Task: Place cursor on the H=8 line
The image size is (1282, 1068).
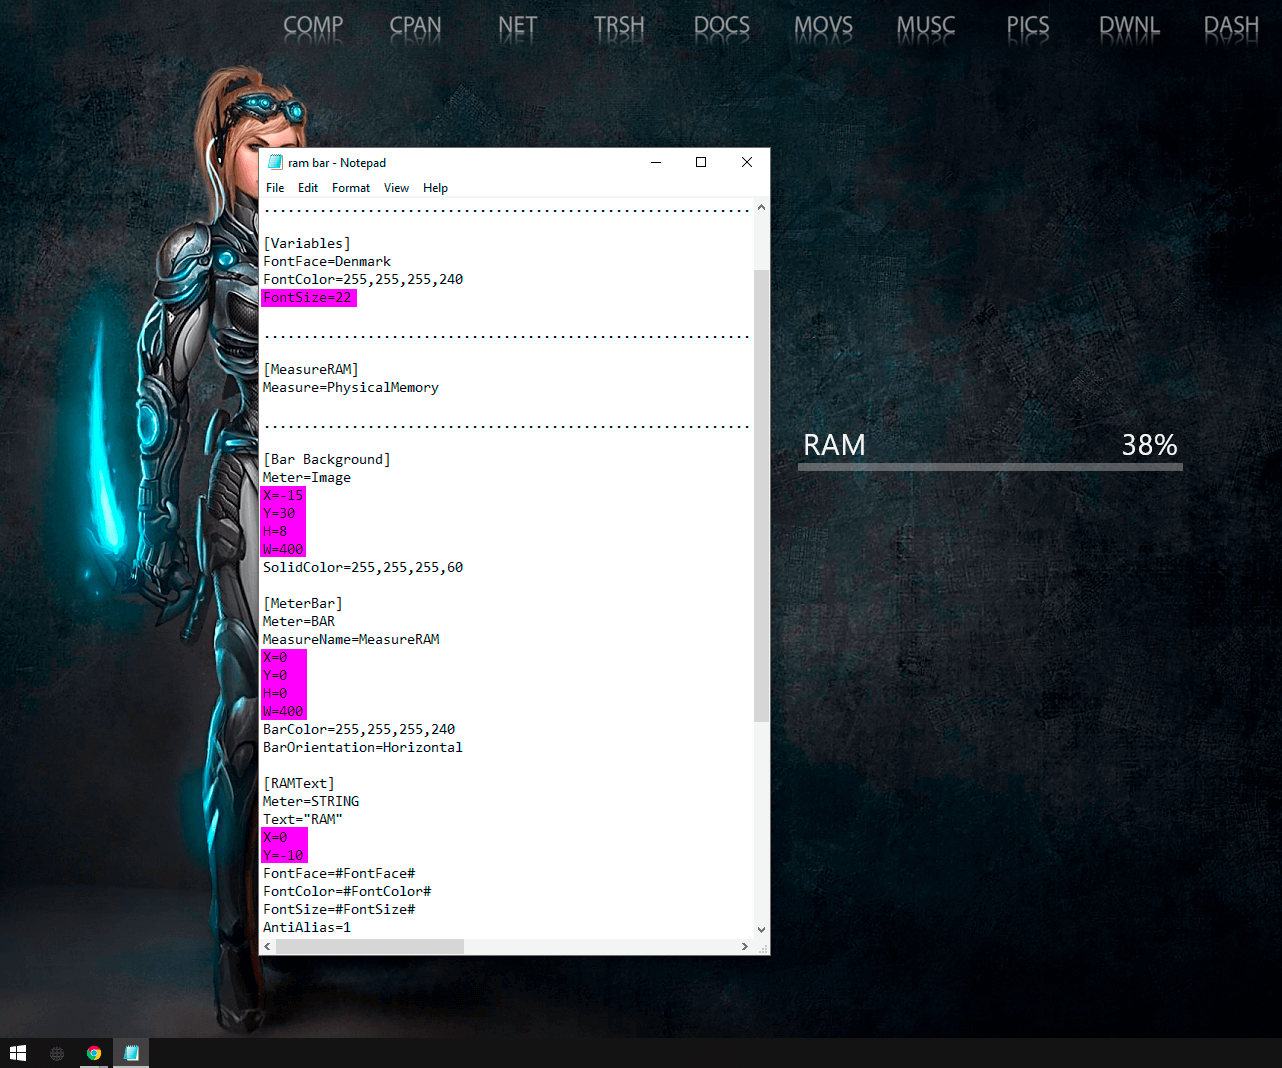Action: (275, 531)
